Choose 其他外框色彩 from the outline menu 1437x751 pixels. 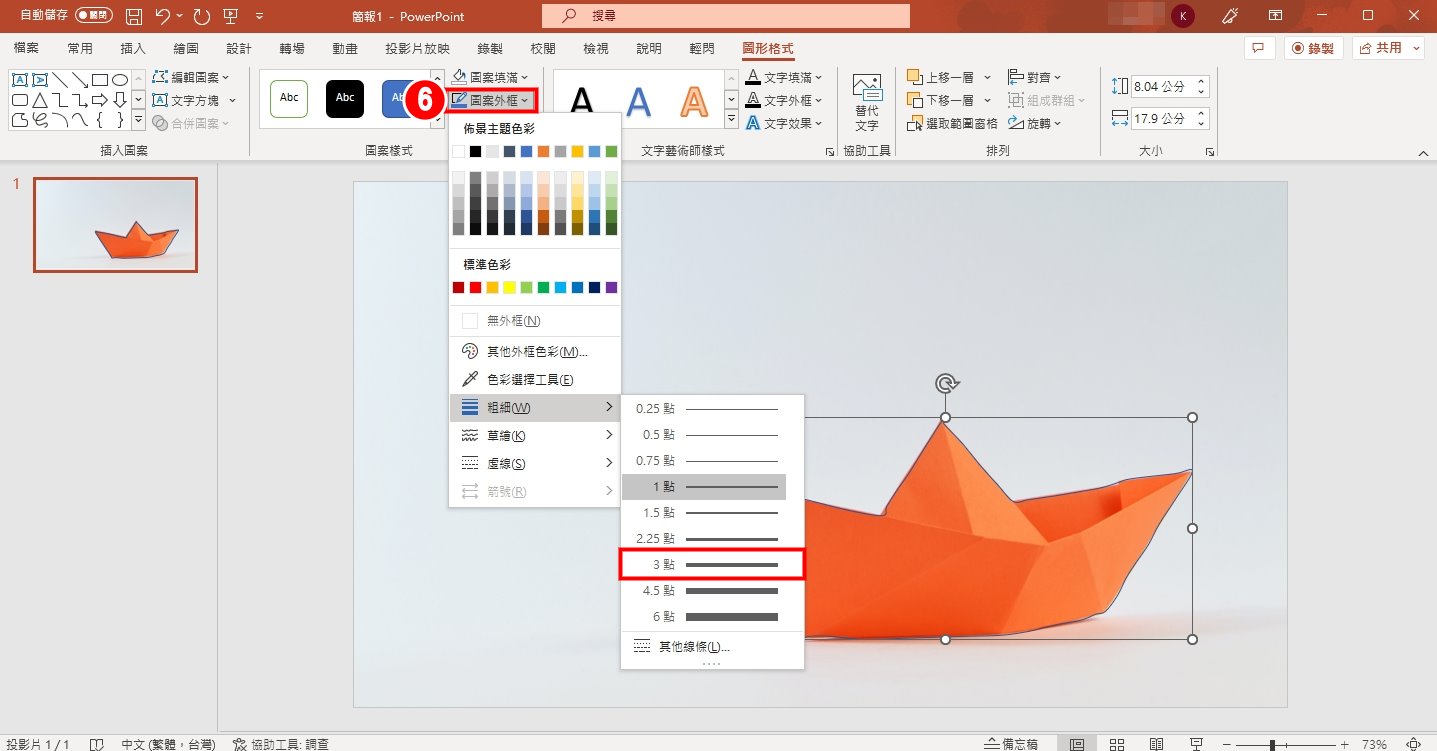(x=534, y=351)
